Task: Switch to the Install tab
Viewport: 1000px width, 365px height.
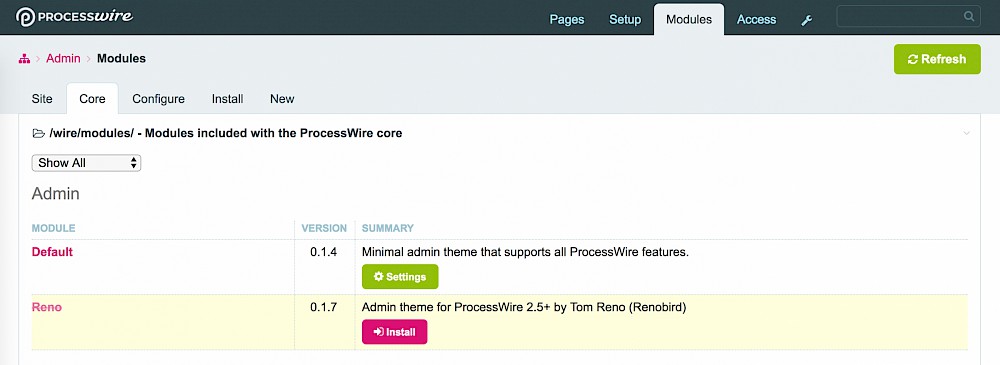Action: coord(228,99)
